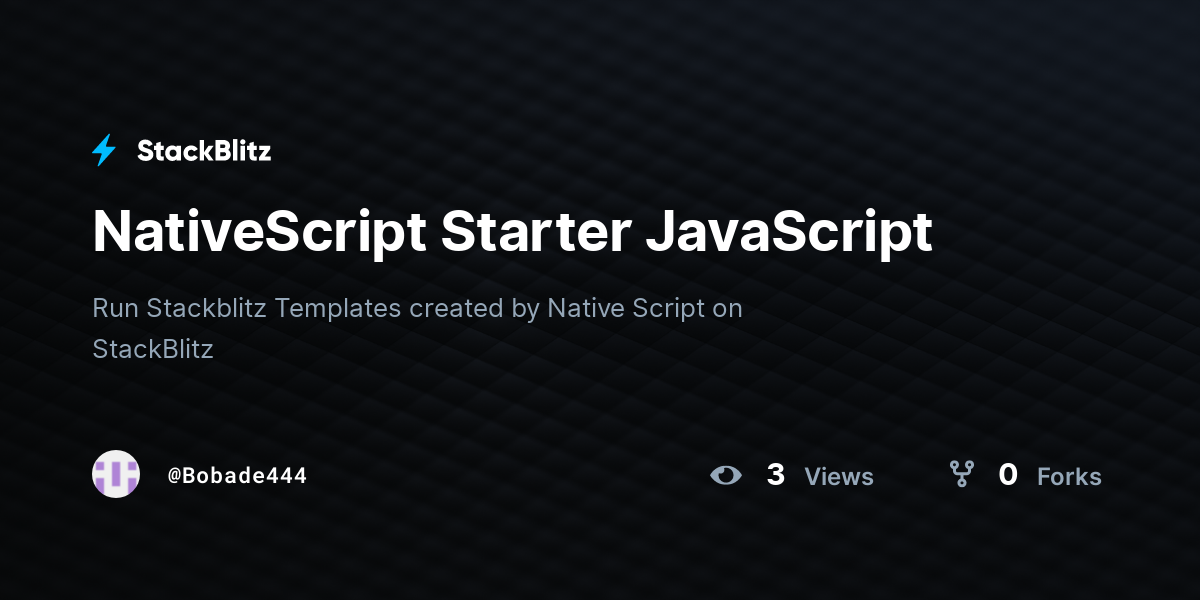Select the purple circular avatar image

click(x=116, y=474)
